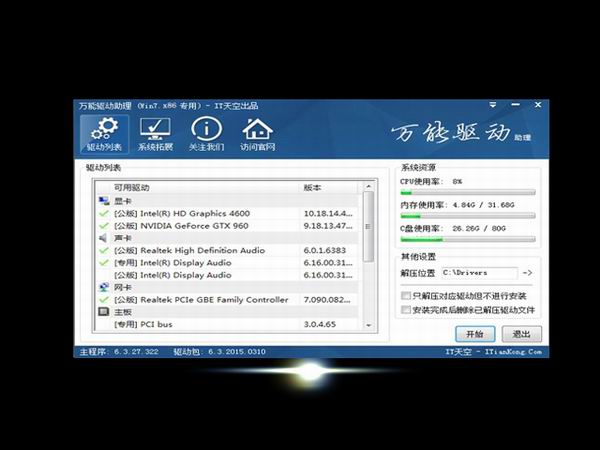This screenshot has width=600, height=450.
Task: Click the CPU使用率 progress bar
Action: 468,193
